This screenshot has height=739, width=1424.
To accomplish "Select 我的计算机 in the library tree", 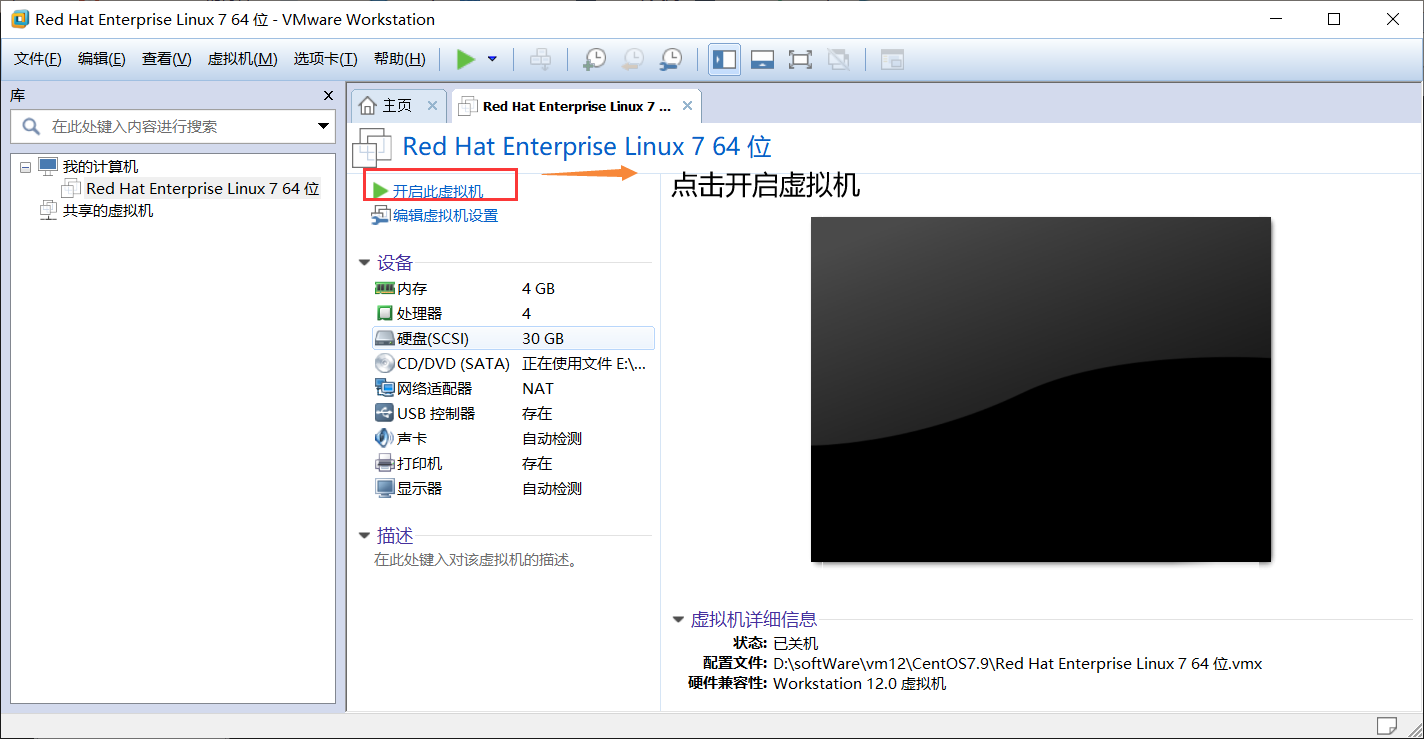I will [x=100, y=167].
